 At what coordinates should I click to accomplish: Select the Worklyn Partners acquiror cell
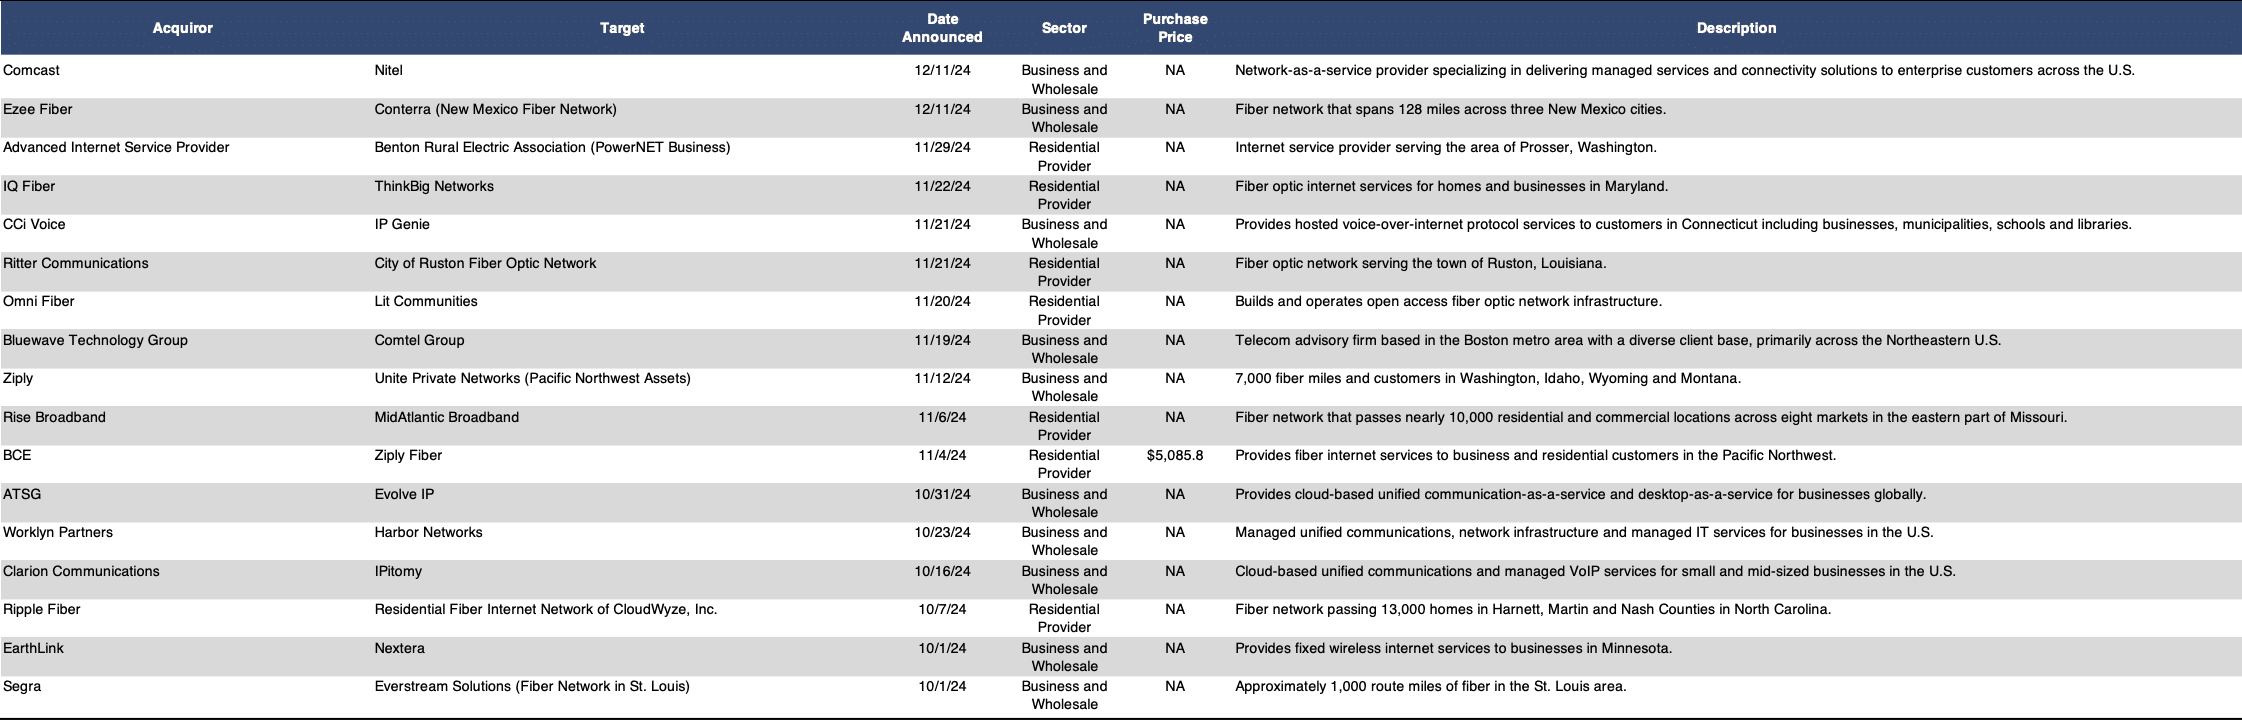click(x=58, y=532)
